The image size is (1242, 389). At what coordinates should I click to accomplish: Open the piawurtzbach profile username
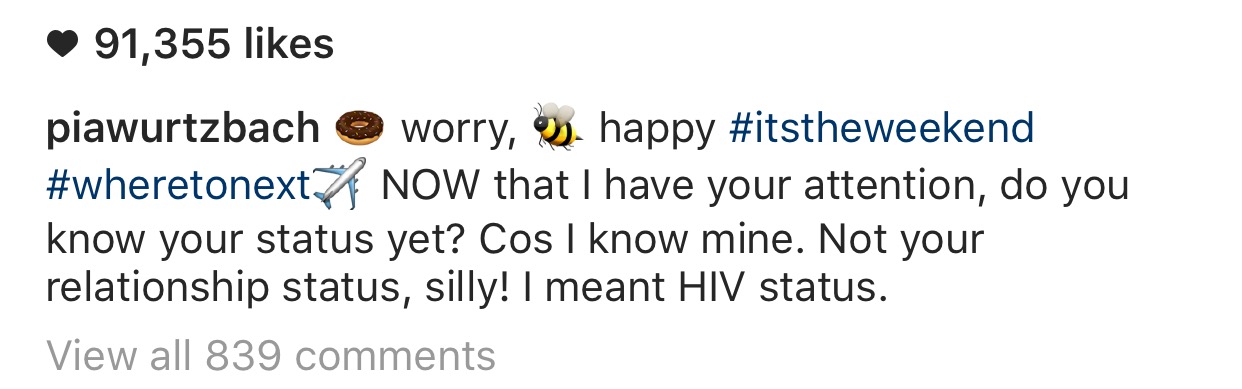point(183,131)
